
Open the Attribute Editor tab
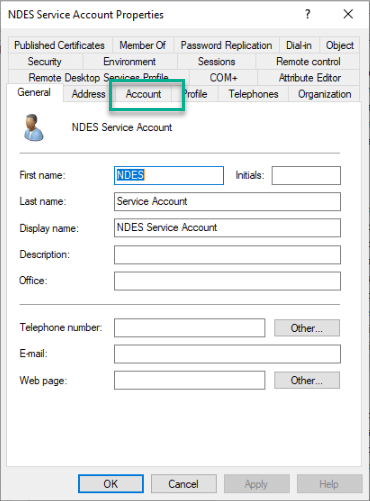click(x=309, y=77)
